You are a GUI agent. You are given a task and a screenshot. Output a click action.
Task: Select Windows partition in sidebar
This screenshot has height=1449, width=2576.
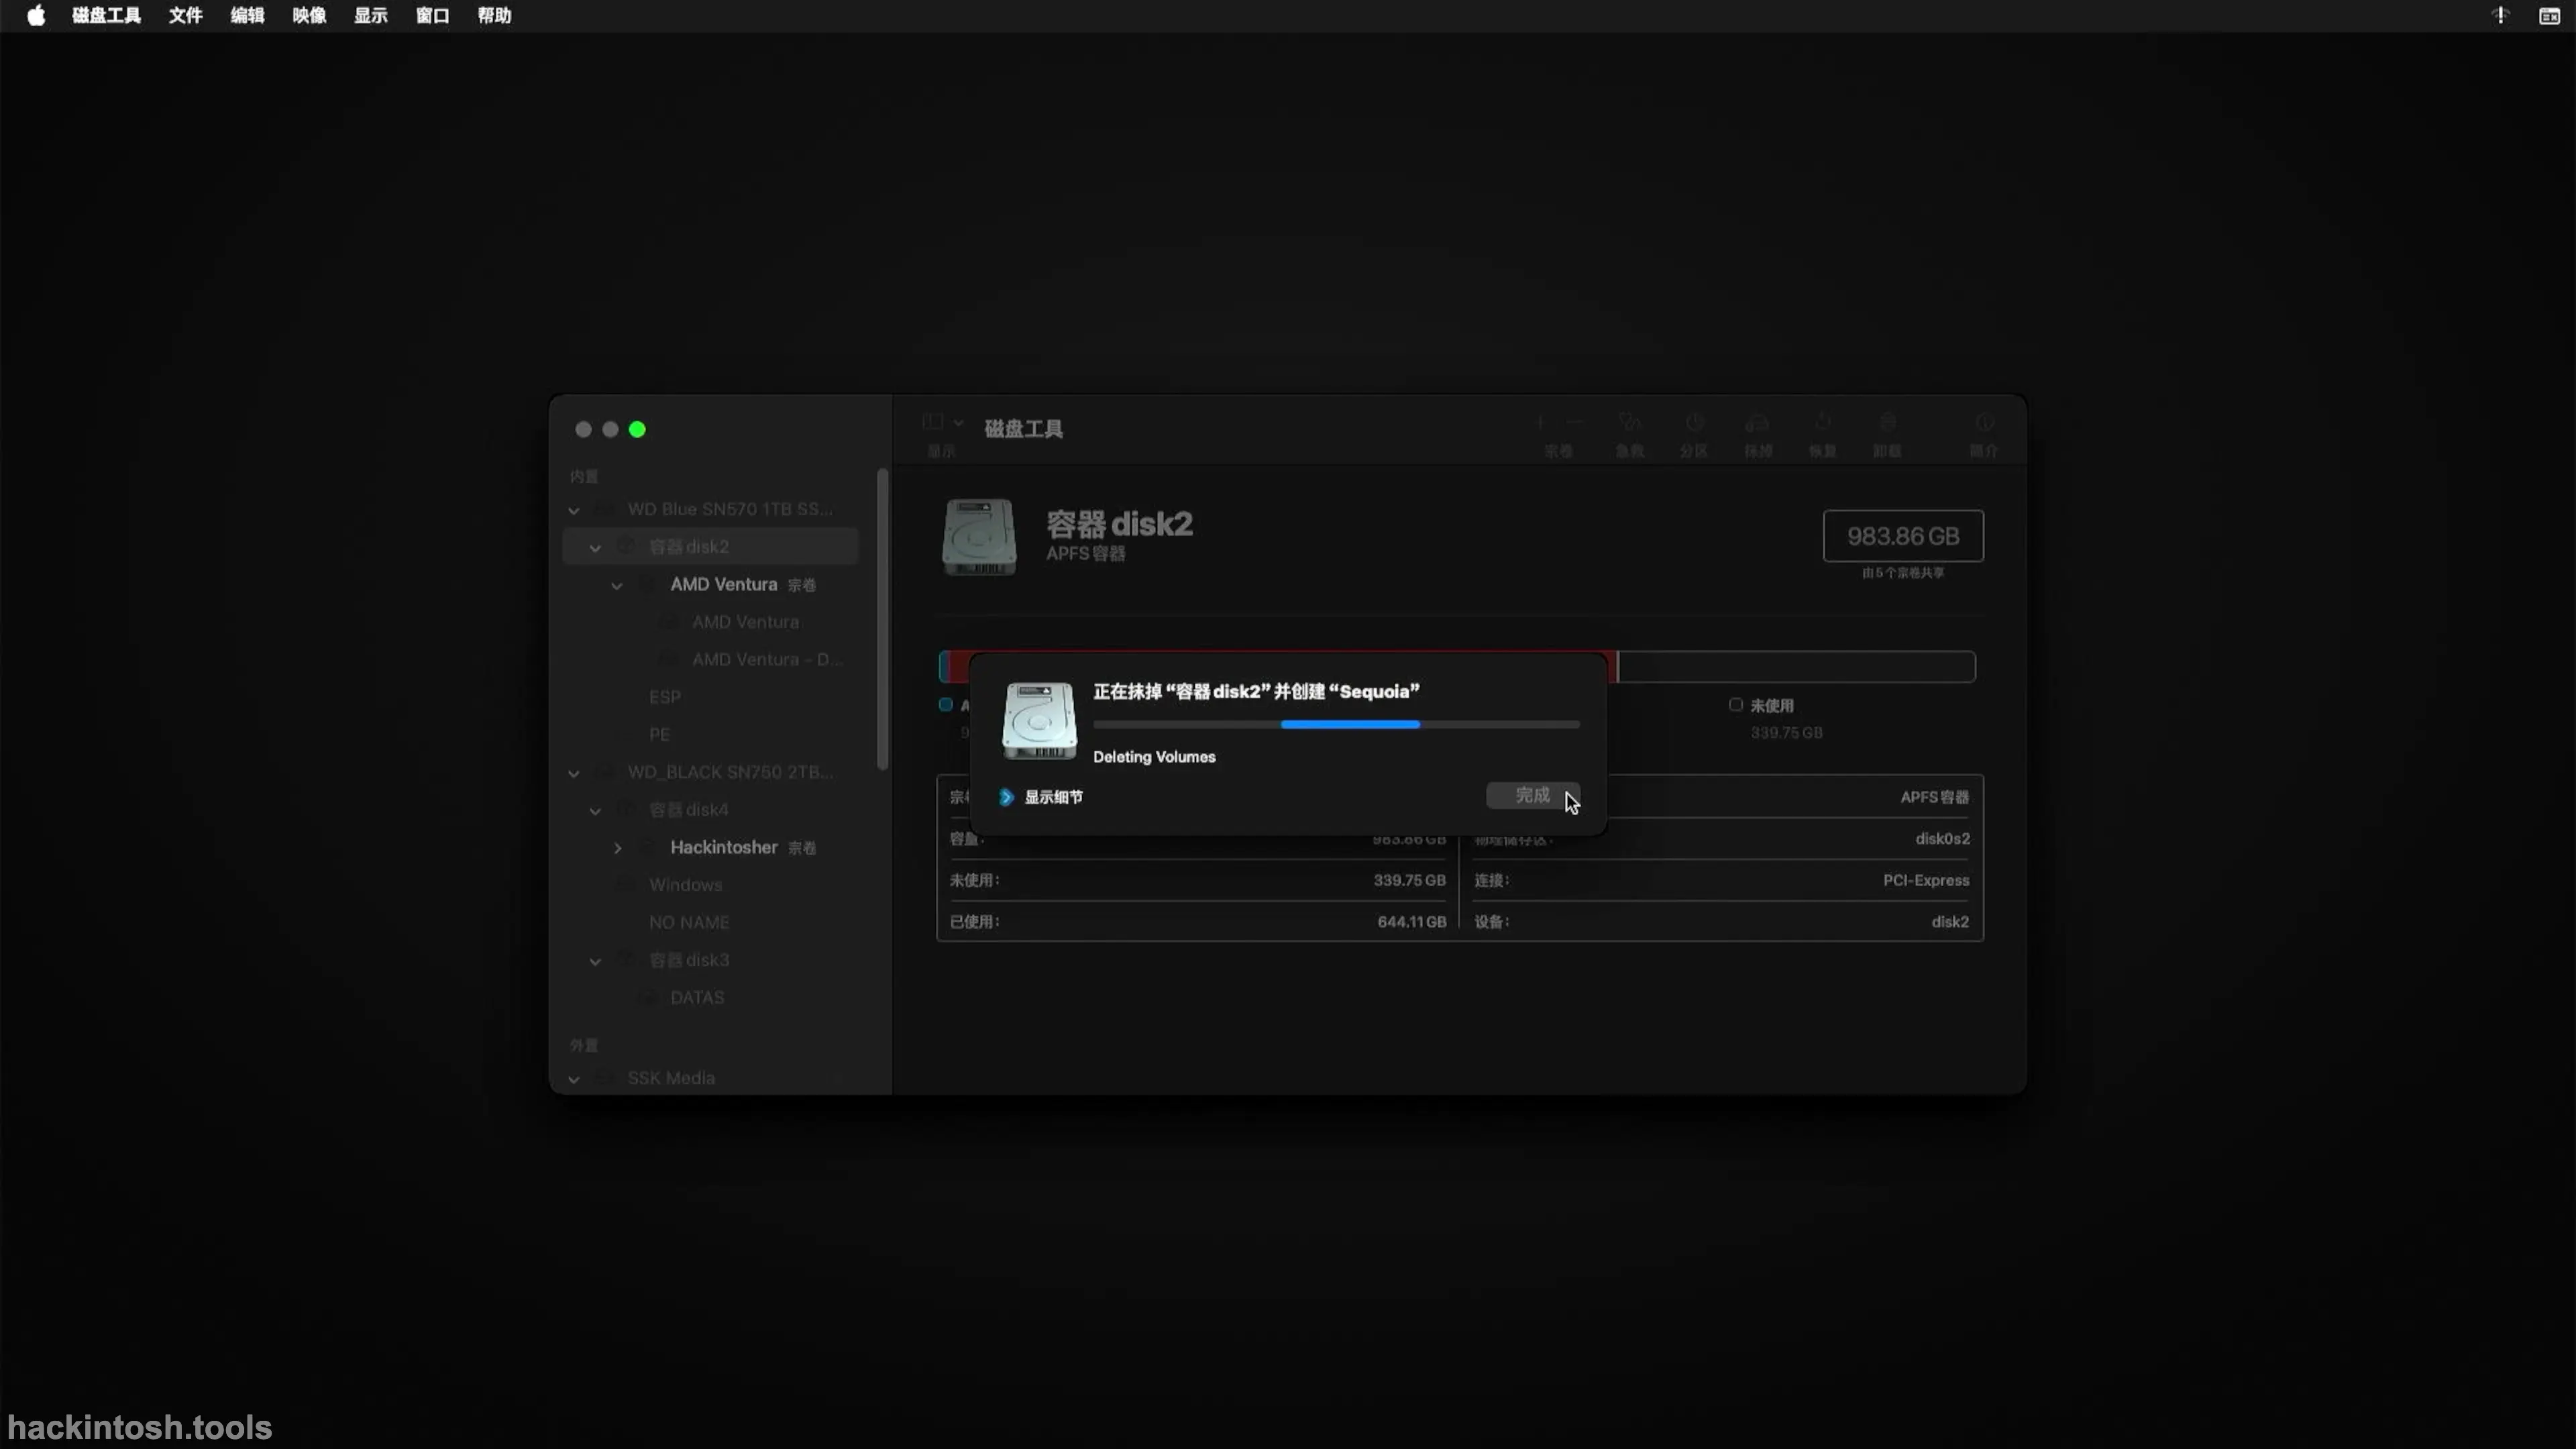pos(710,884)
